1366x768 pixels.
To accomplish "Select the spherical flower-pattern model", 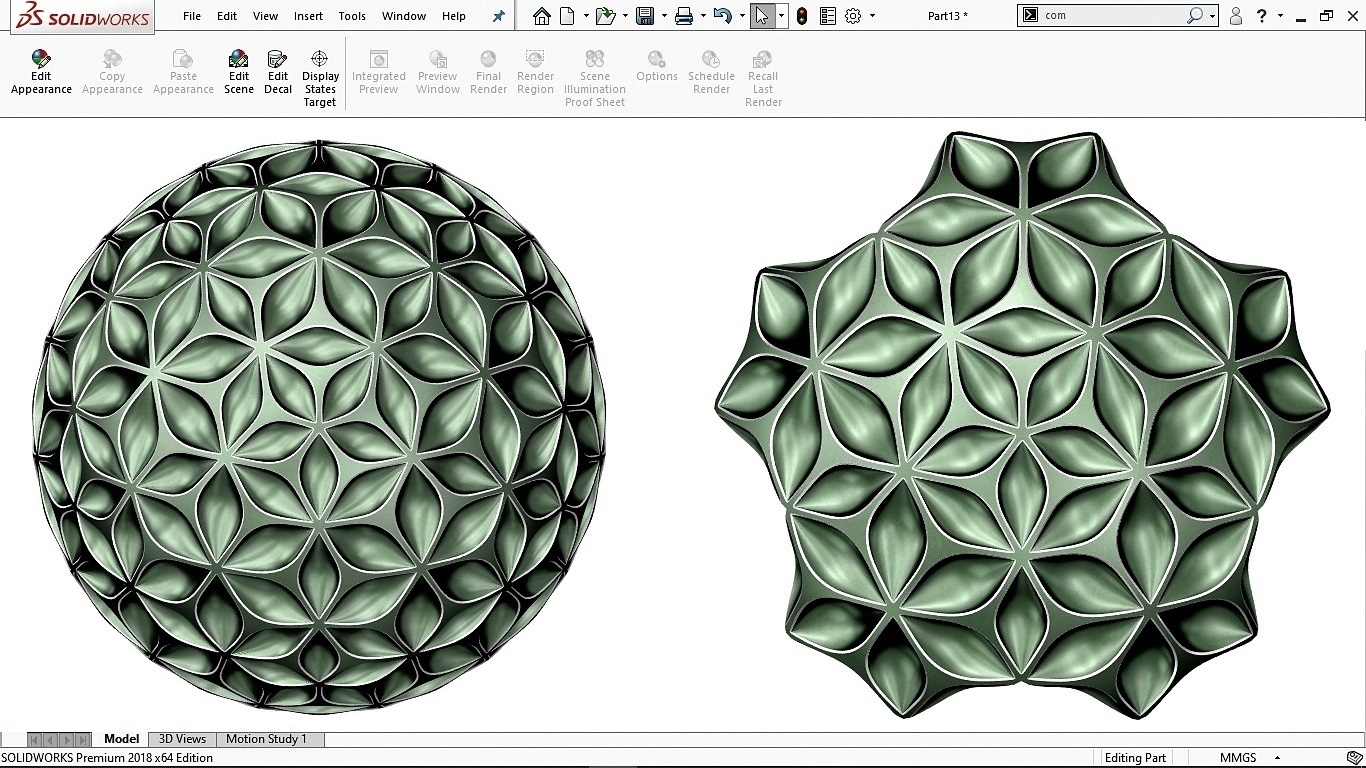I will coord(319,426).
